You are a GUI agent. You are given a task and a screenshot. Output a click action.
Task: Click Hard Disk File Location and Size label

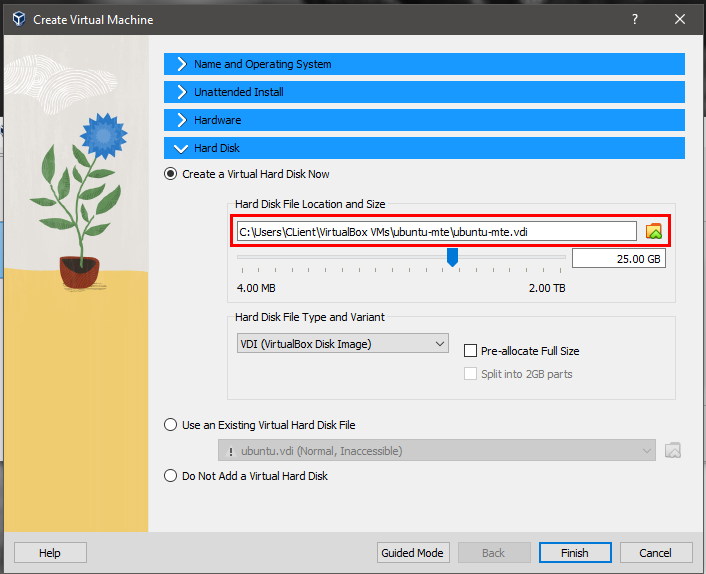point(310,204)
